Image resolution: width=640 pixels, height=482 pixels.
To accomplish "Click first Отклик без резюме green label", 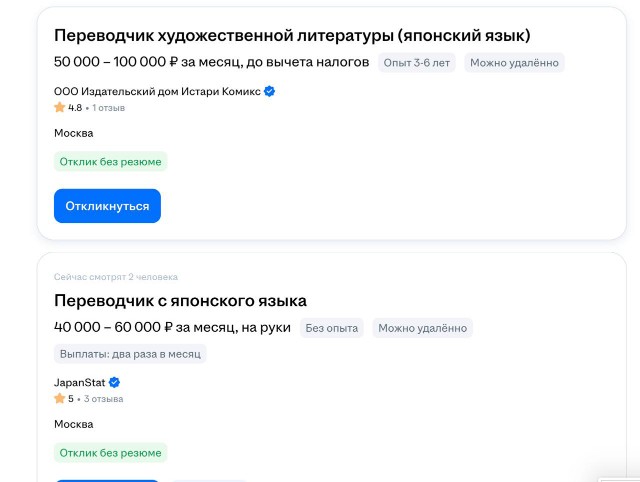I will 111,162.
